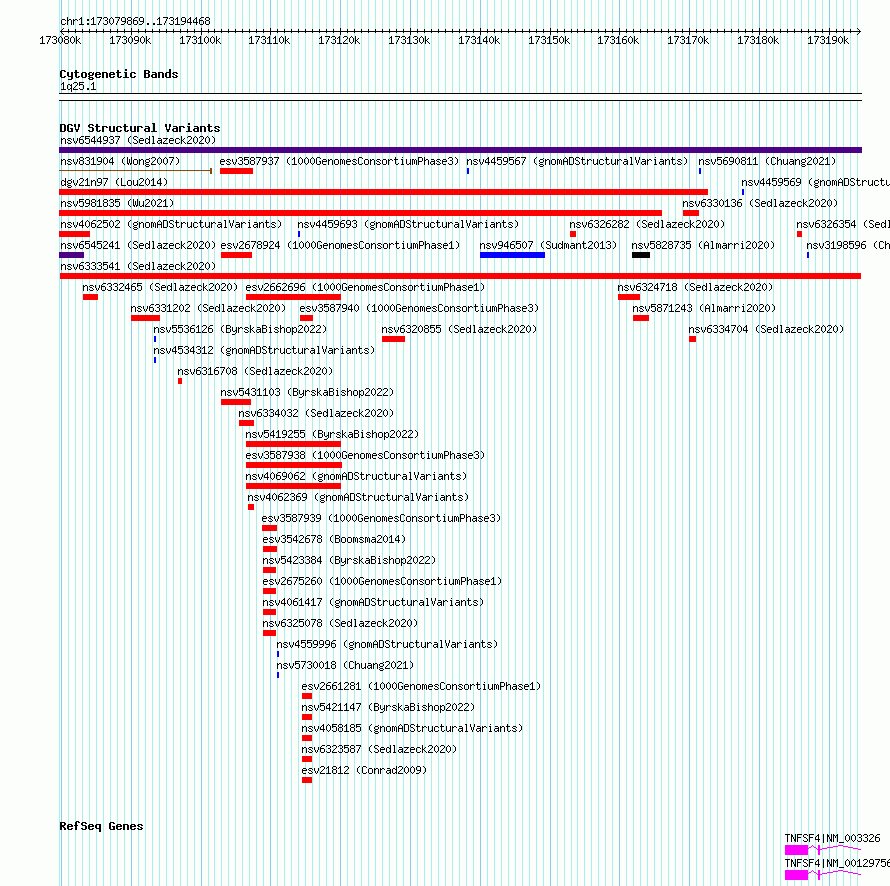
Task: Click the nsv6326282 (Sedlazeck2020) label
Action: pos(647,224)
